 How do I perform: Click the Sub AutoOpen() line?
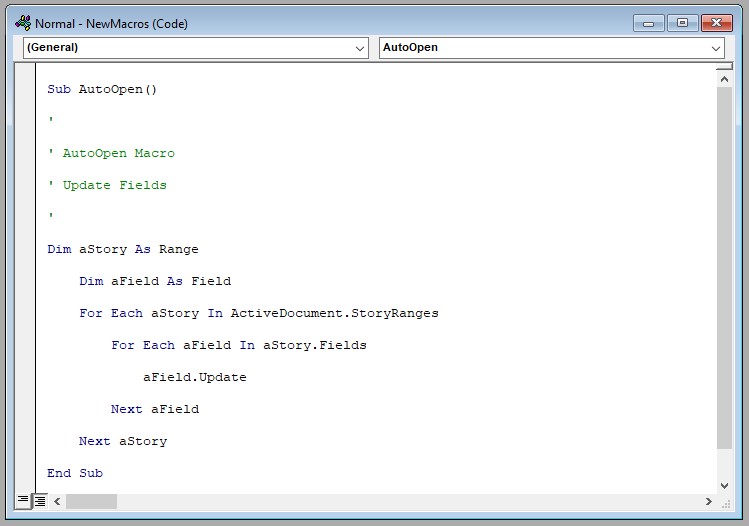click(x=102, y=89)
